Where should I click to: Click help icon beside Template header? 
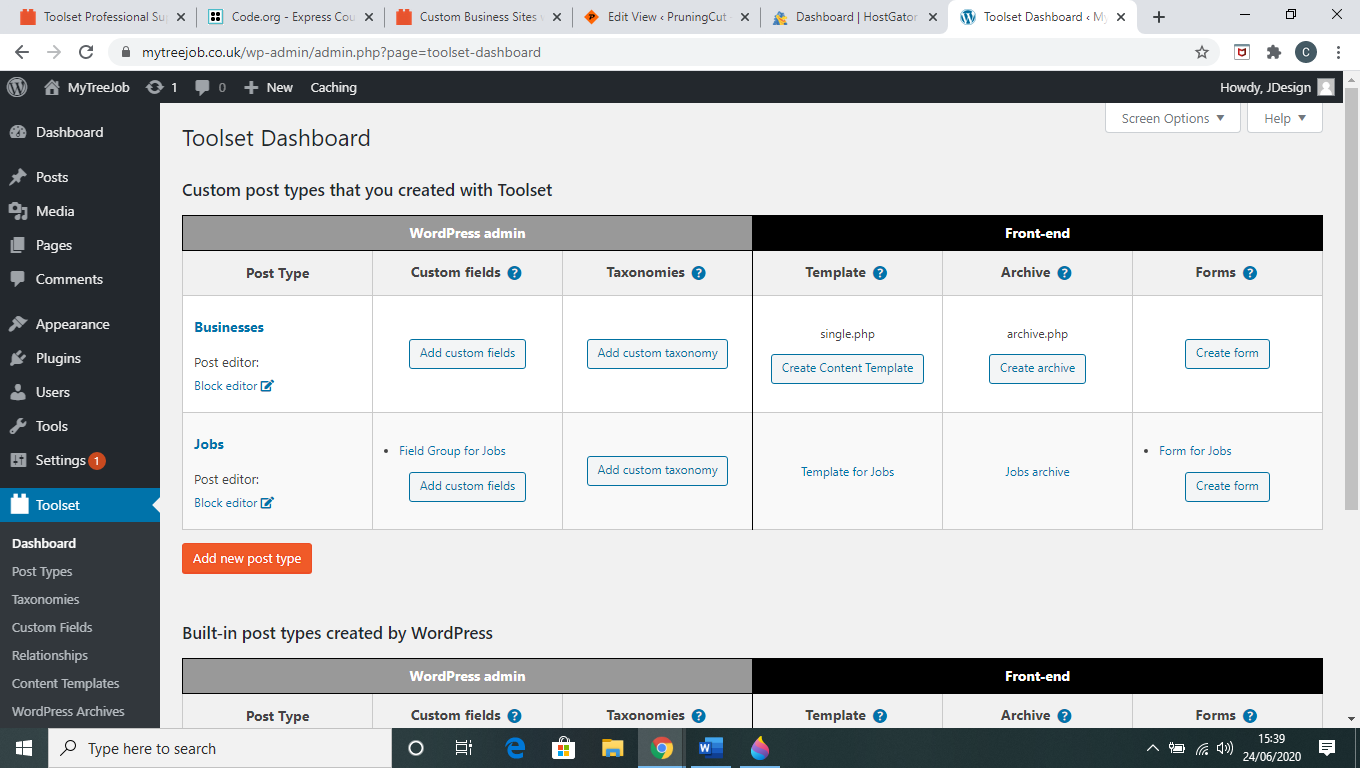click(x=879, y=272)
